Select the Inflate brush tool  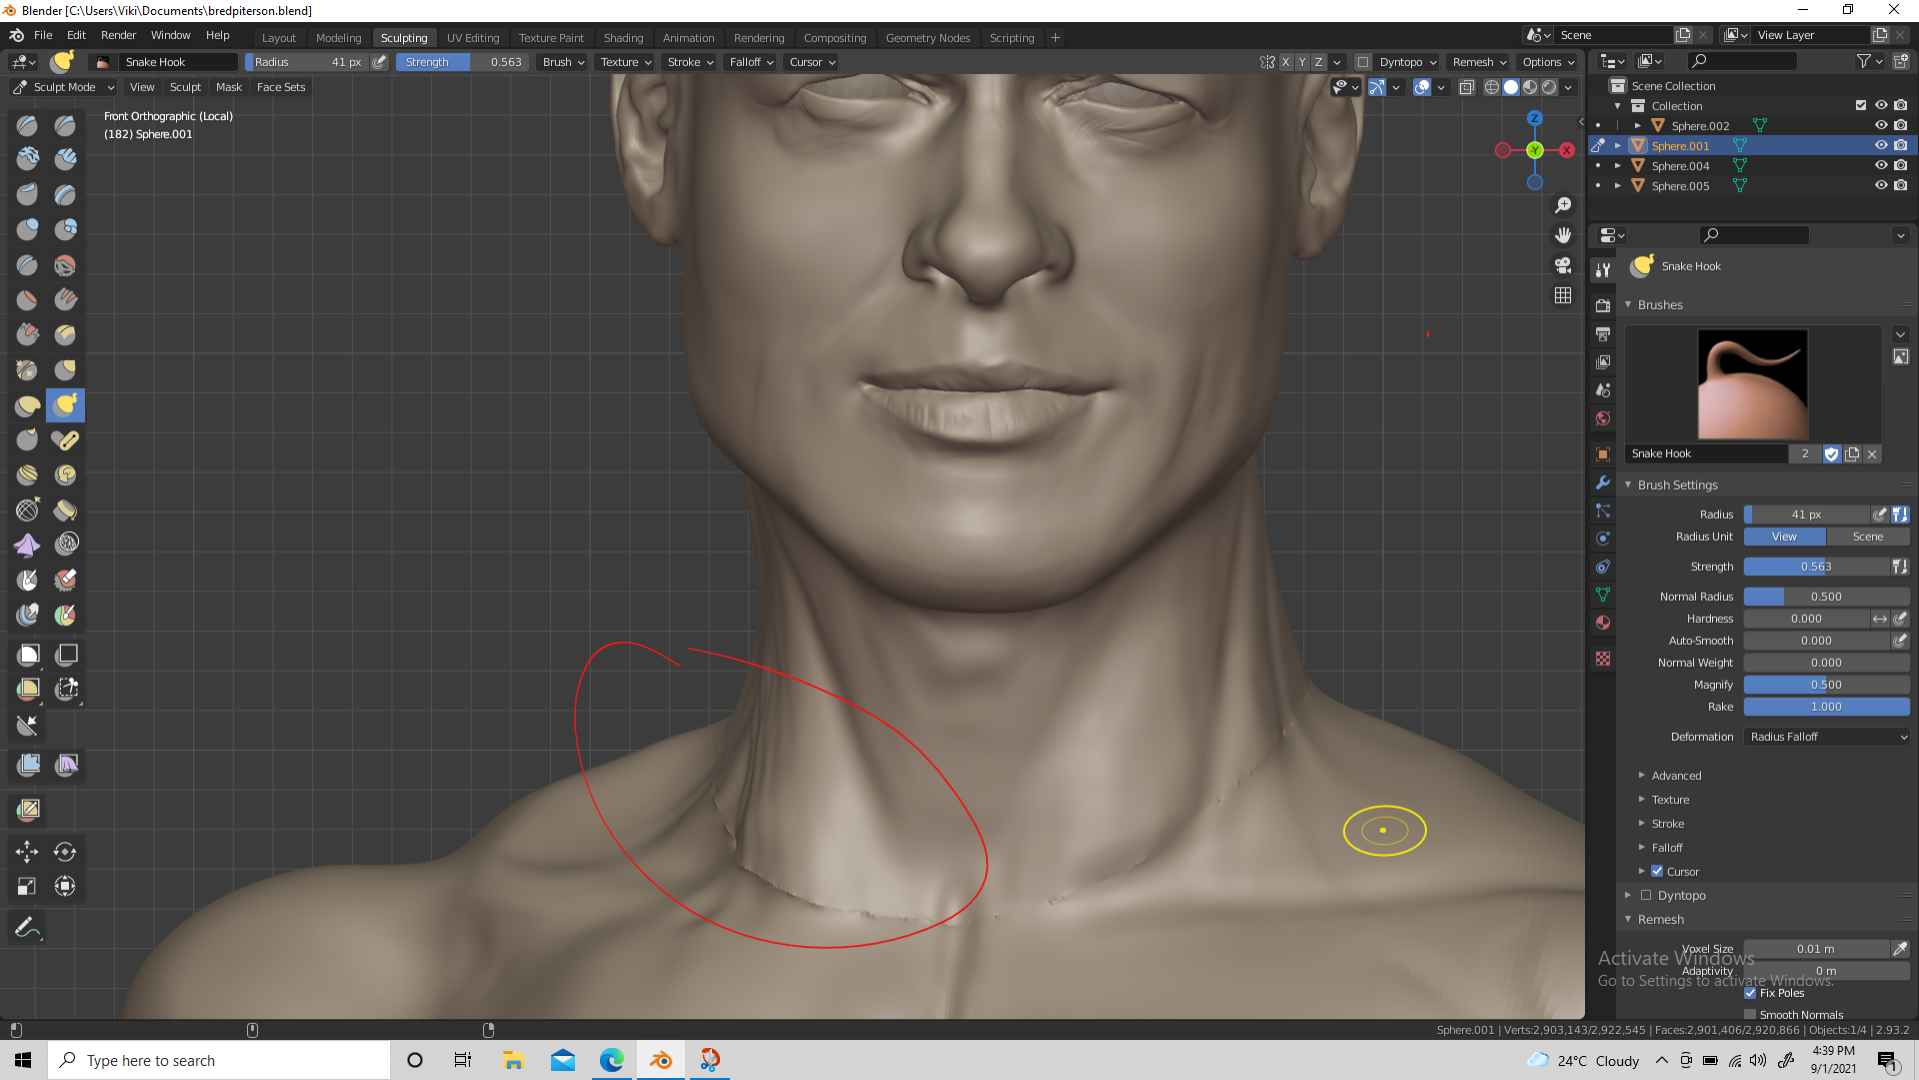coord(27,229)
